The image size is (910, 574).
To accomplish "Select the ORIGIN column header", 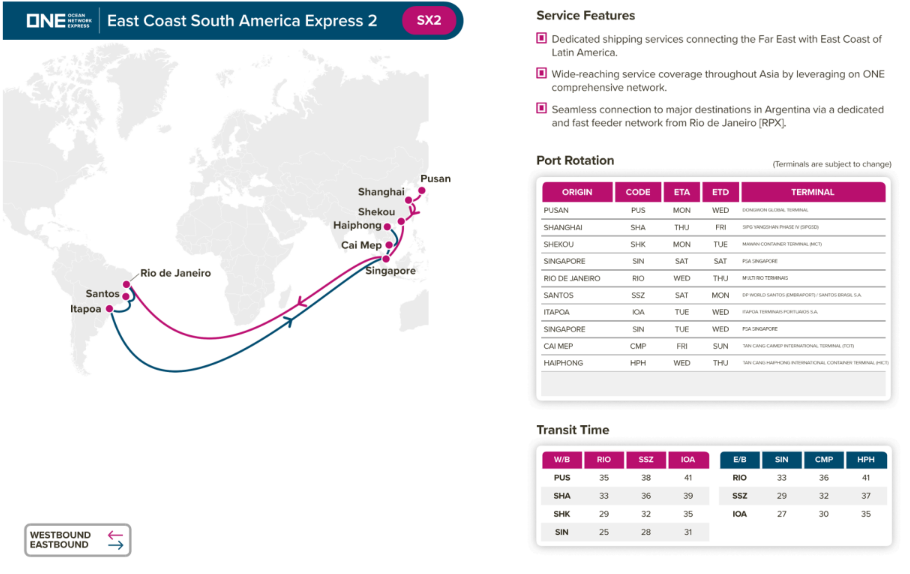I will pyautogui.click(x=577, y=192).
